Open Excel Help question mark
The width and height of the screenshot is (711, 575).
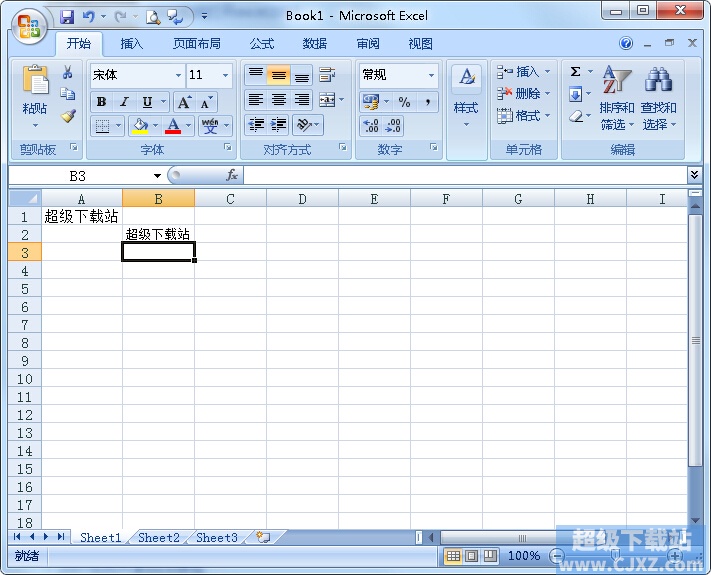626,44
